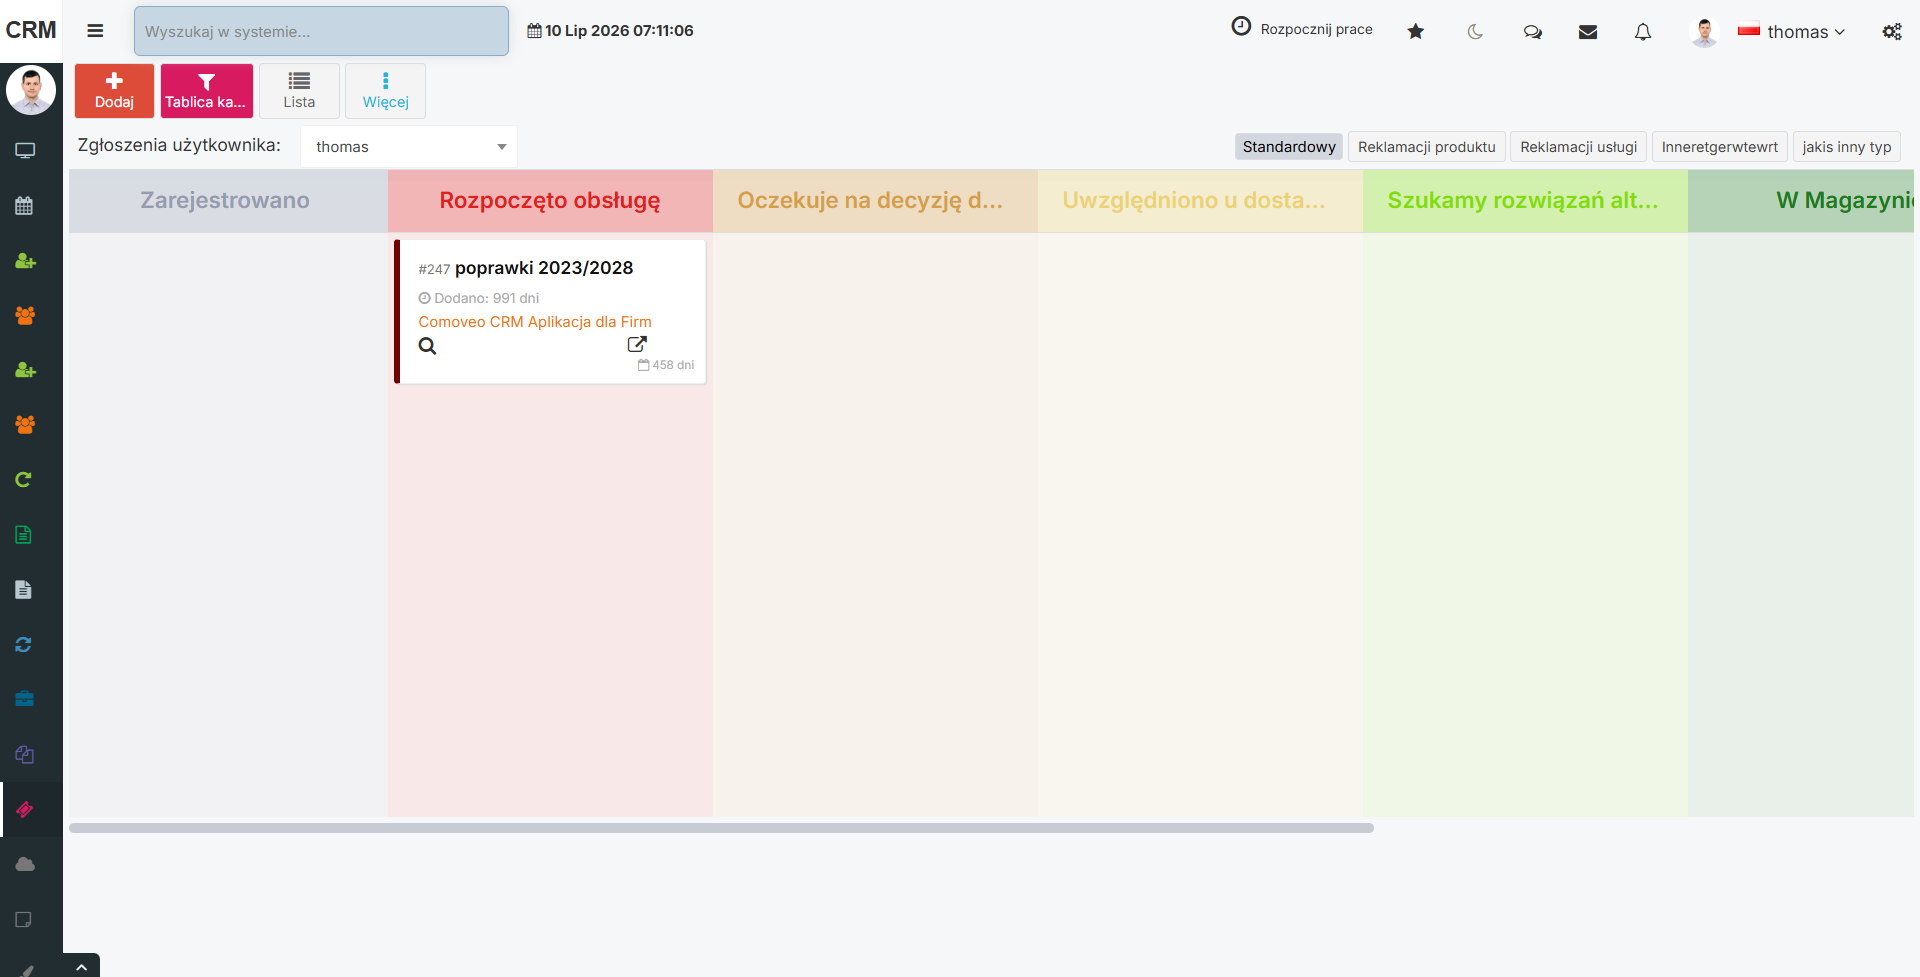The height and width of the screenshot is (977, 1920).
Task: Click the horizontal kanban scrollbar
Action: point(721,828)
